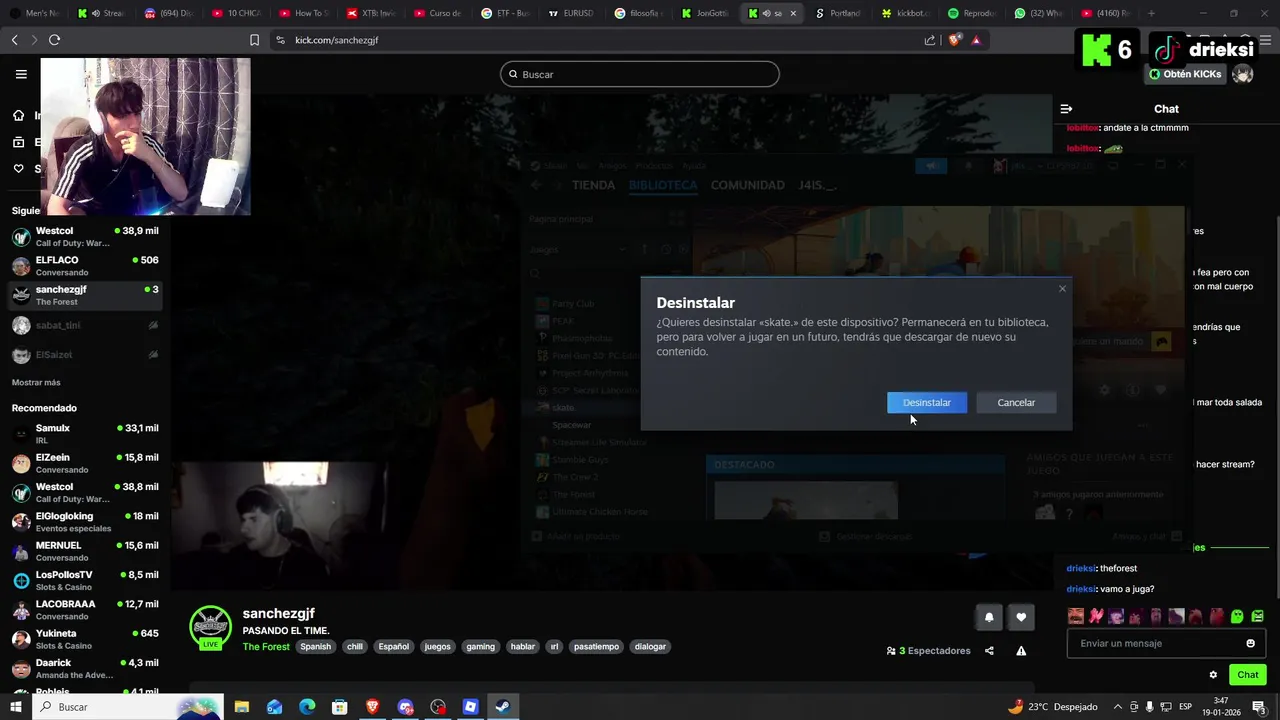The height and width of the screenshot is (720, 1280).
Task: Click the juegos tag
Action: click(438, 647)
